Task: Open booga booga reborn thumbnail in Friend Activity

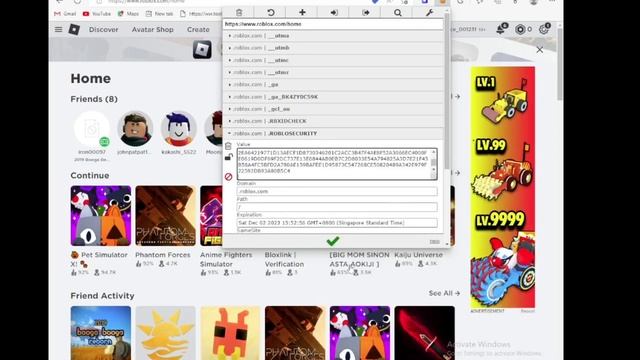Action: pyautogui.click(x=101, y=333)
